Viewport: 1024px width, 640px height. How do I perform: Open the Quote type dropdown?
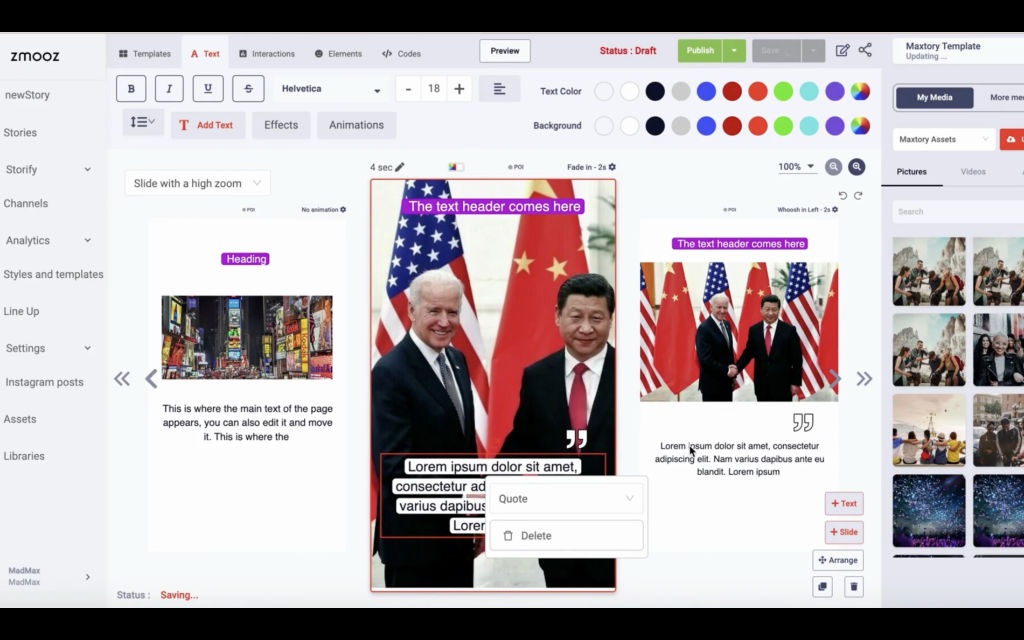point(566,498)
